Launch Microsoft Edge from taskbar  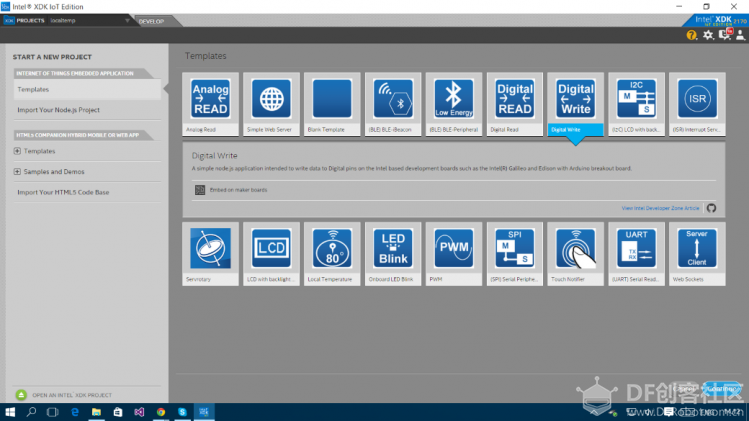[75, 412]
